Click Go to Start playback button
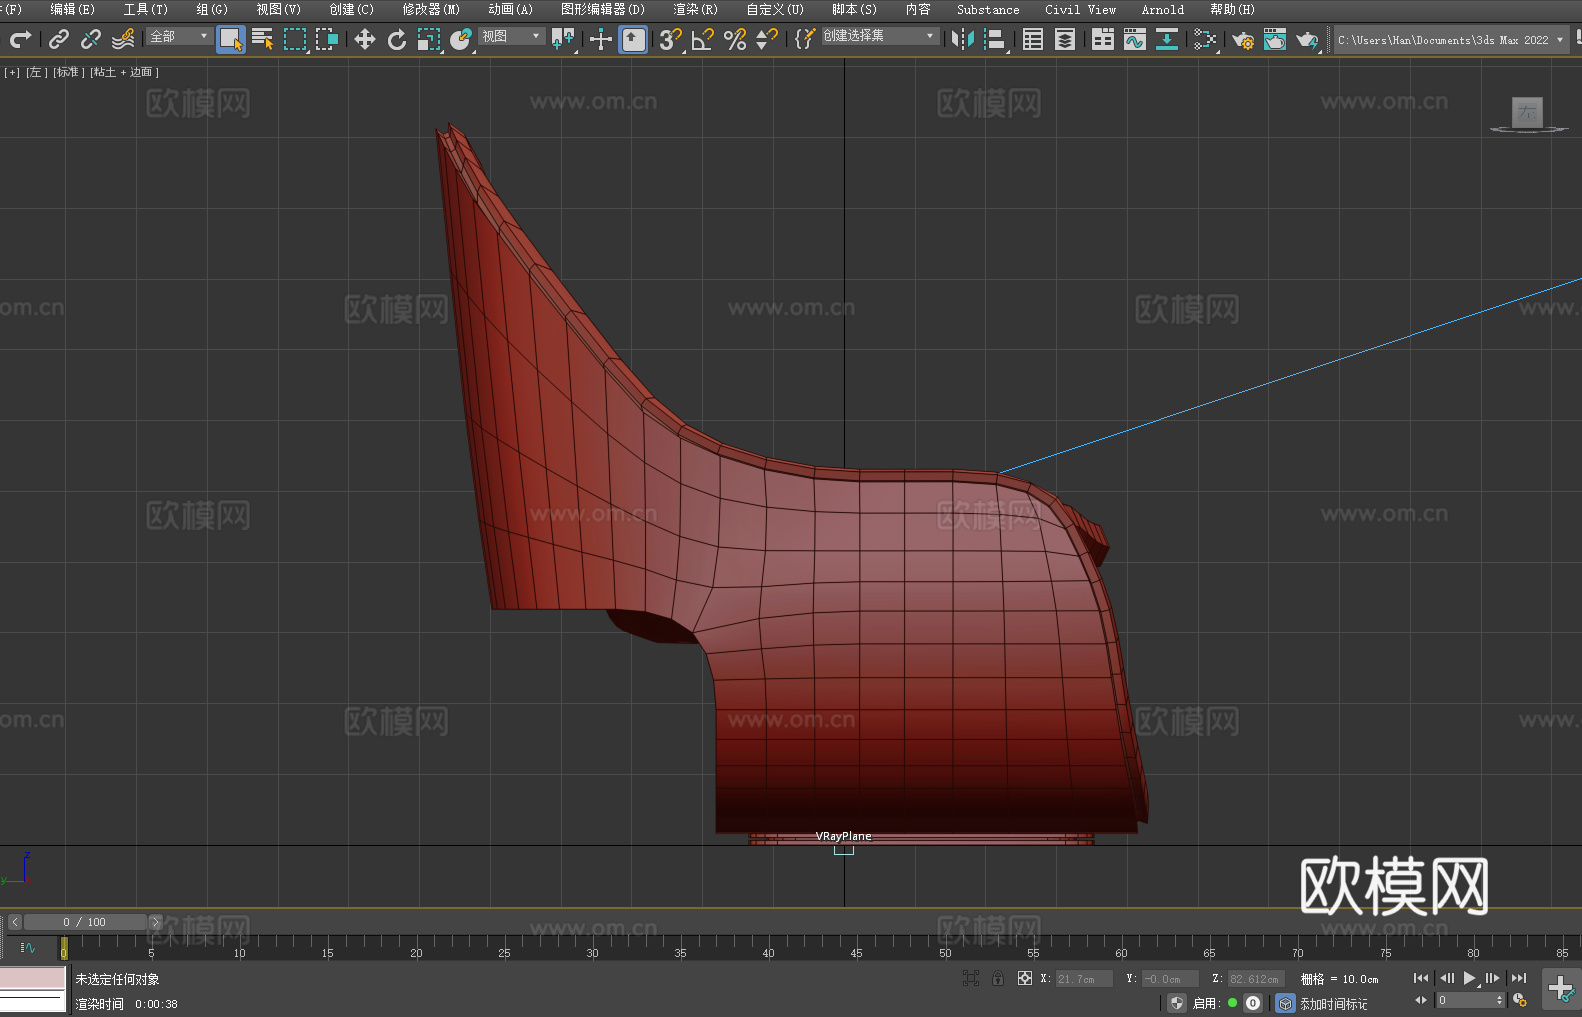The height and width of the screenshot is (1017, 1582). pos(1421,978)
